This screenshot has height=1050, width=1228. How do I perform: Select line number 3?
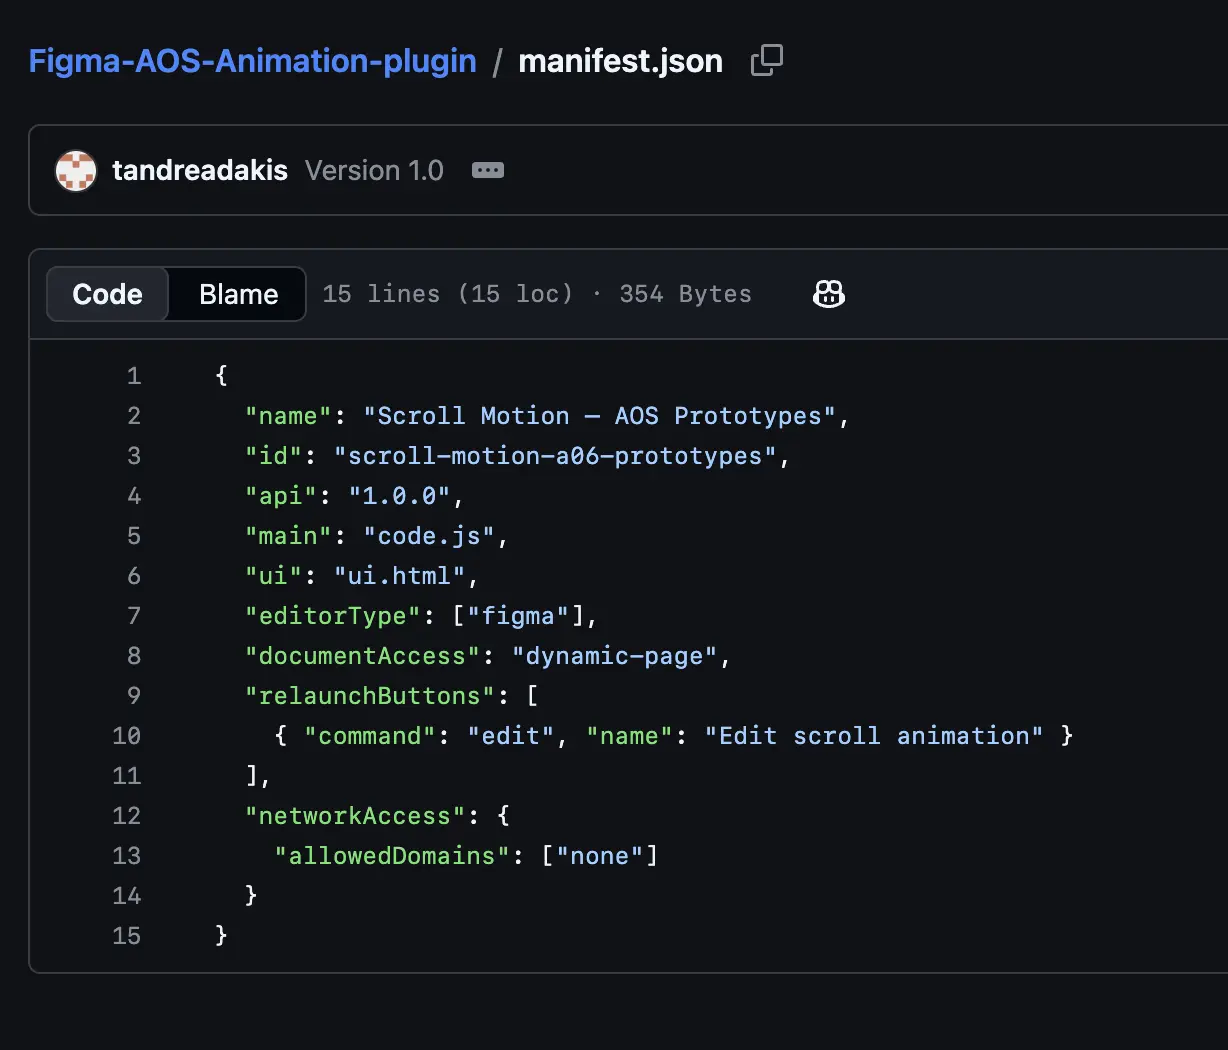pos(134,456)
